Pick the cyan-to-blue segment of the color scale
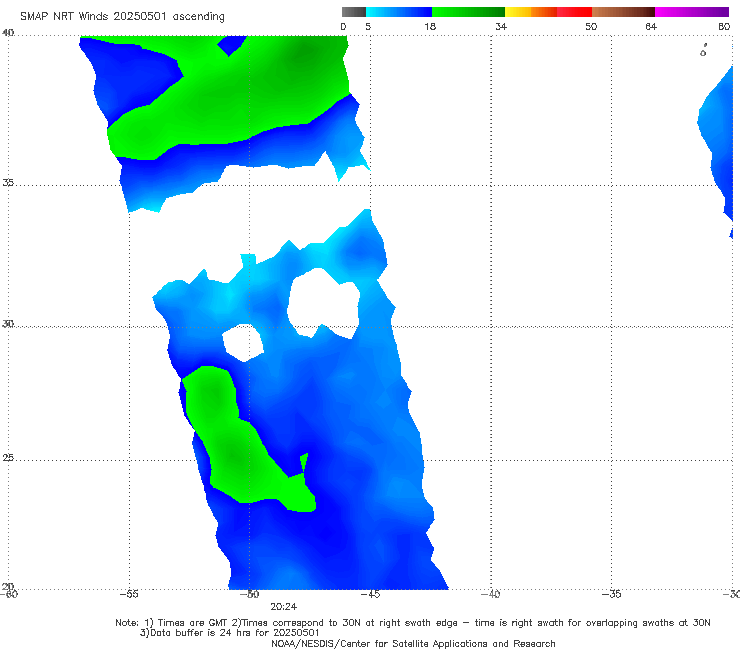The image size is (740, 650). (399, 12)
